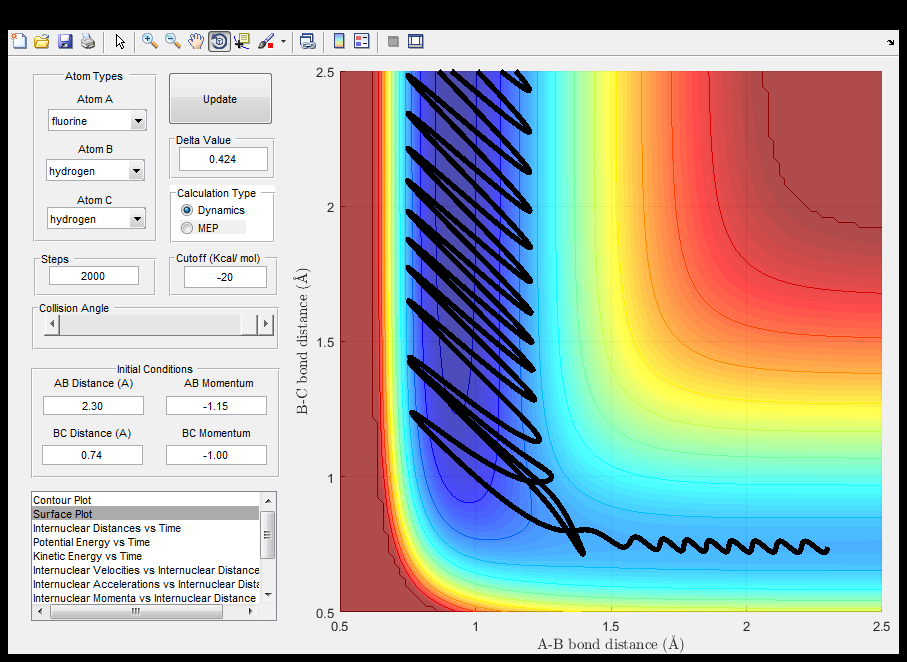Select the Zoom Out magnifier tool

click(173, 41)
